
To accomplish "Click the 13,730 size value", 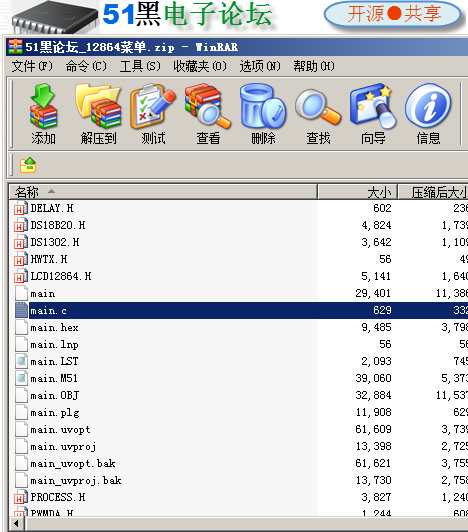I will (373, 480).
